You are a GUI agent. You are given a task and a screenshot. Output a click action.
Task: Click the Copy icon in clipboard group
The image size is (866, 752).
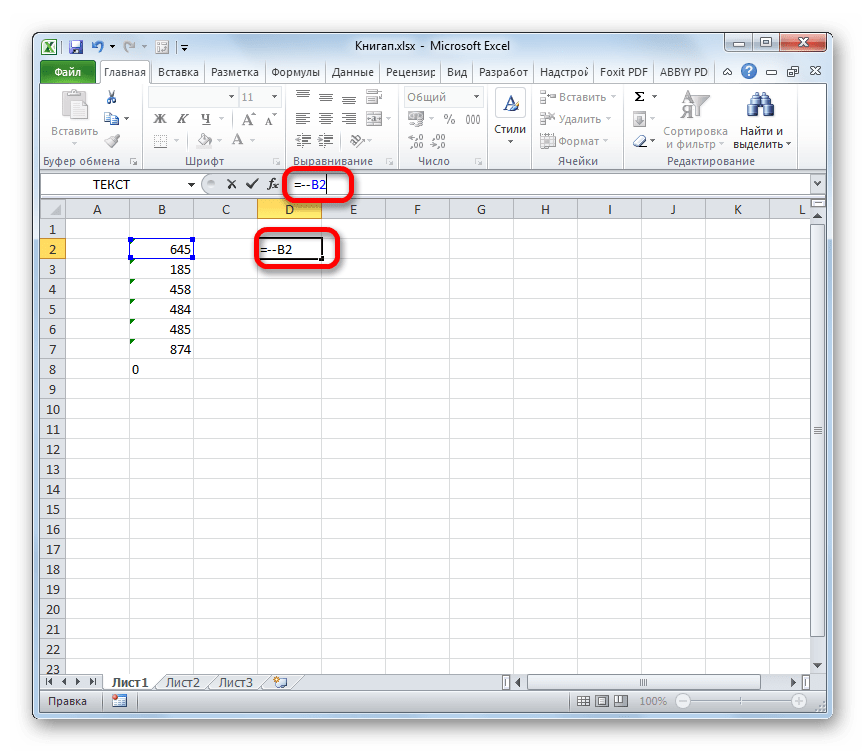coord(112,119)
